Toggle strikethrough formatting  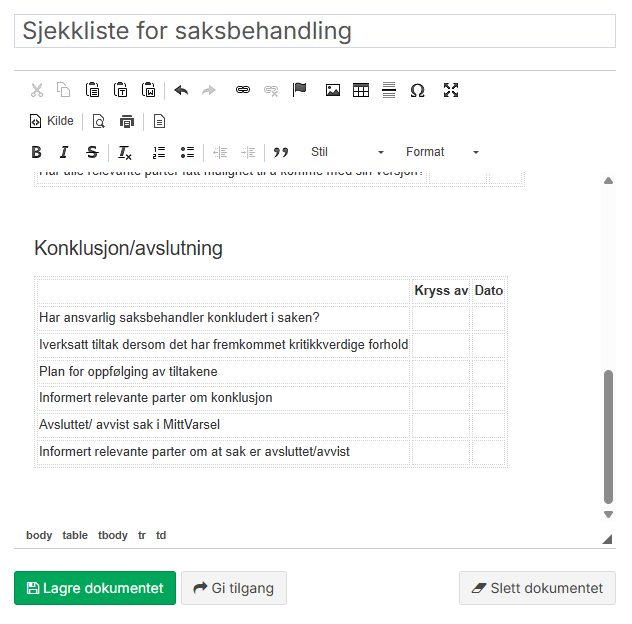92,152
